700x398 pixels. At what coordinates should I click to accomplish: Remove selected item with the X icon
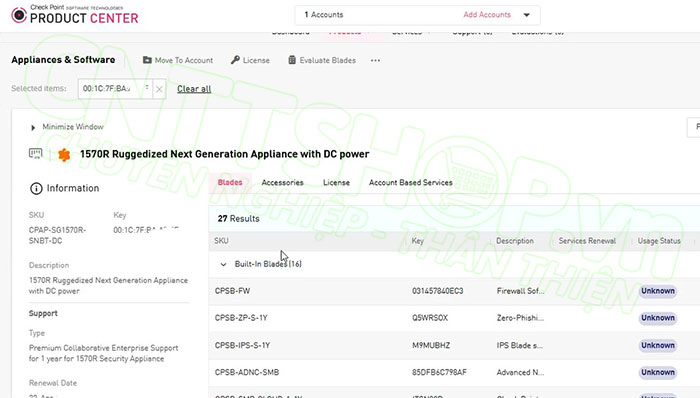tap(159, 89)
